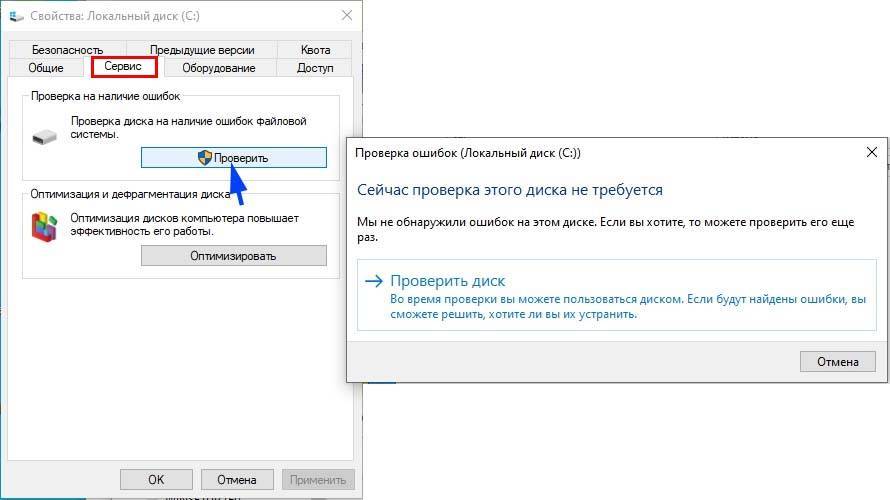Click the colorful defragmentation cubes icon

44,226
